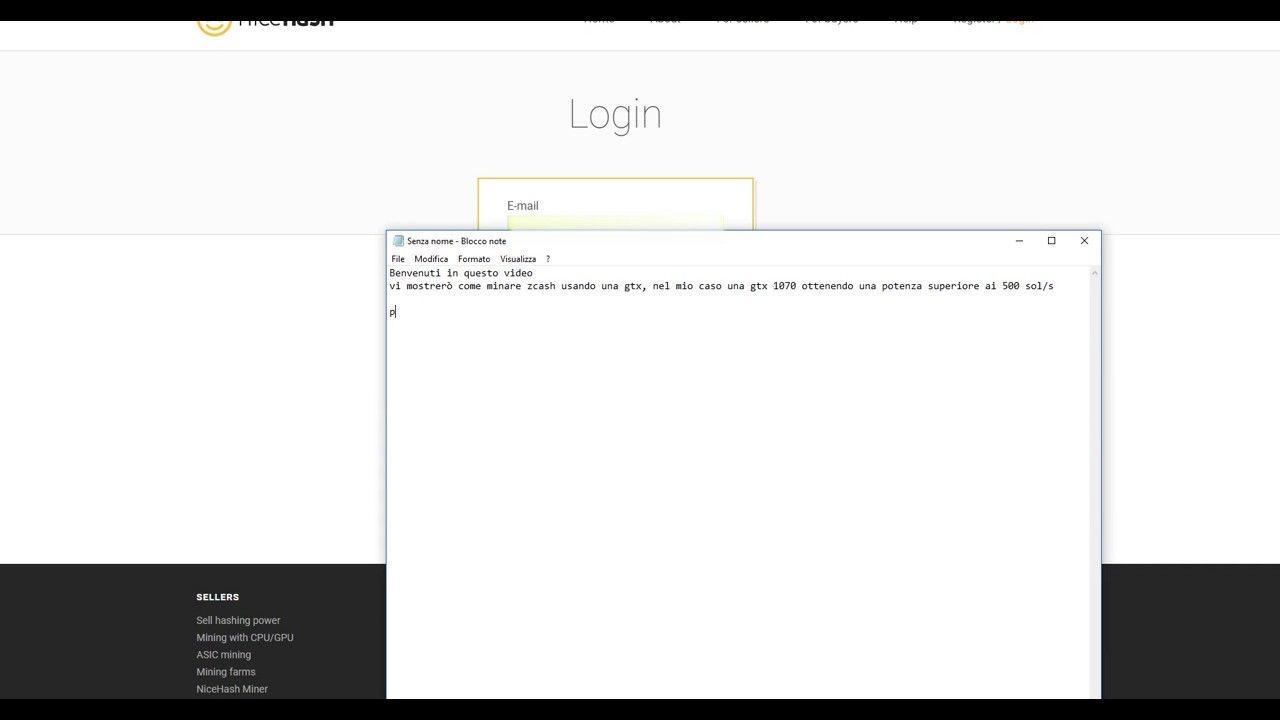This screenshot has height=720, width=1280.
Task: Click the NiceHash logo in the browser page
Action: 265,26
